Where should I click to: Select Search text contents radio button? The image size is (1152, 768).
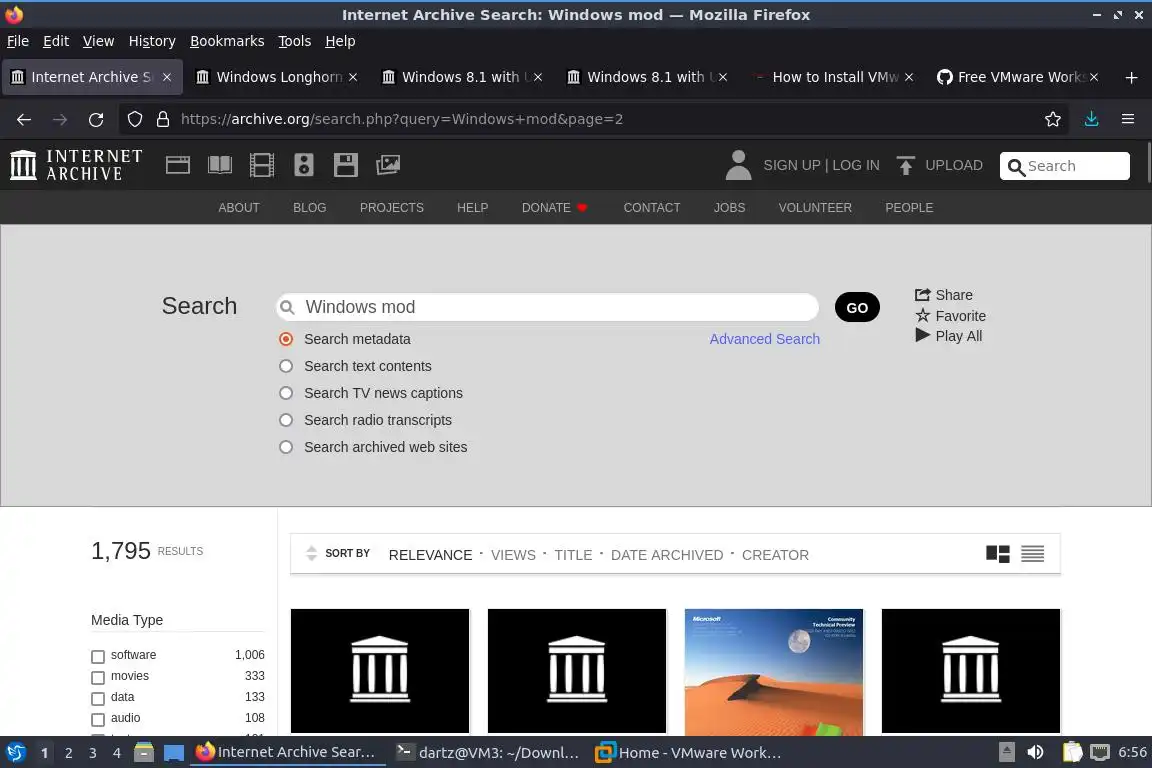[286, 366]
